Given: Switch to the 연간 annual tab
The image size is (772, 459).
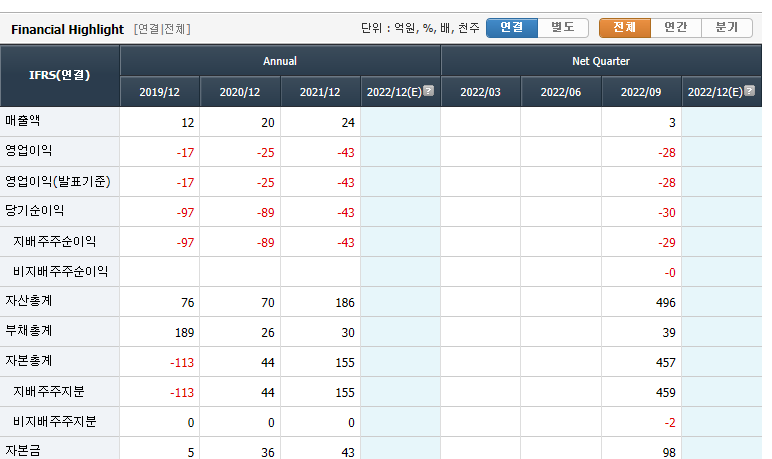Looking at the screenshot, I should [x=676, y=28].
